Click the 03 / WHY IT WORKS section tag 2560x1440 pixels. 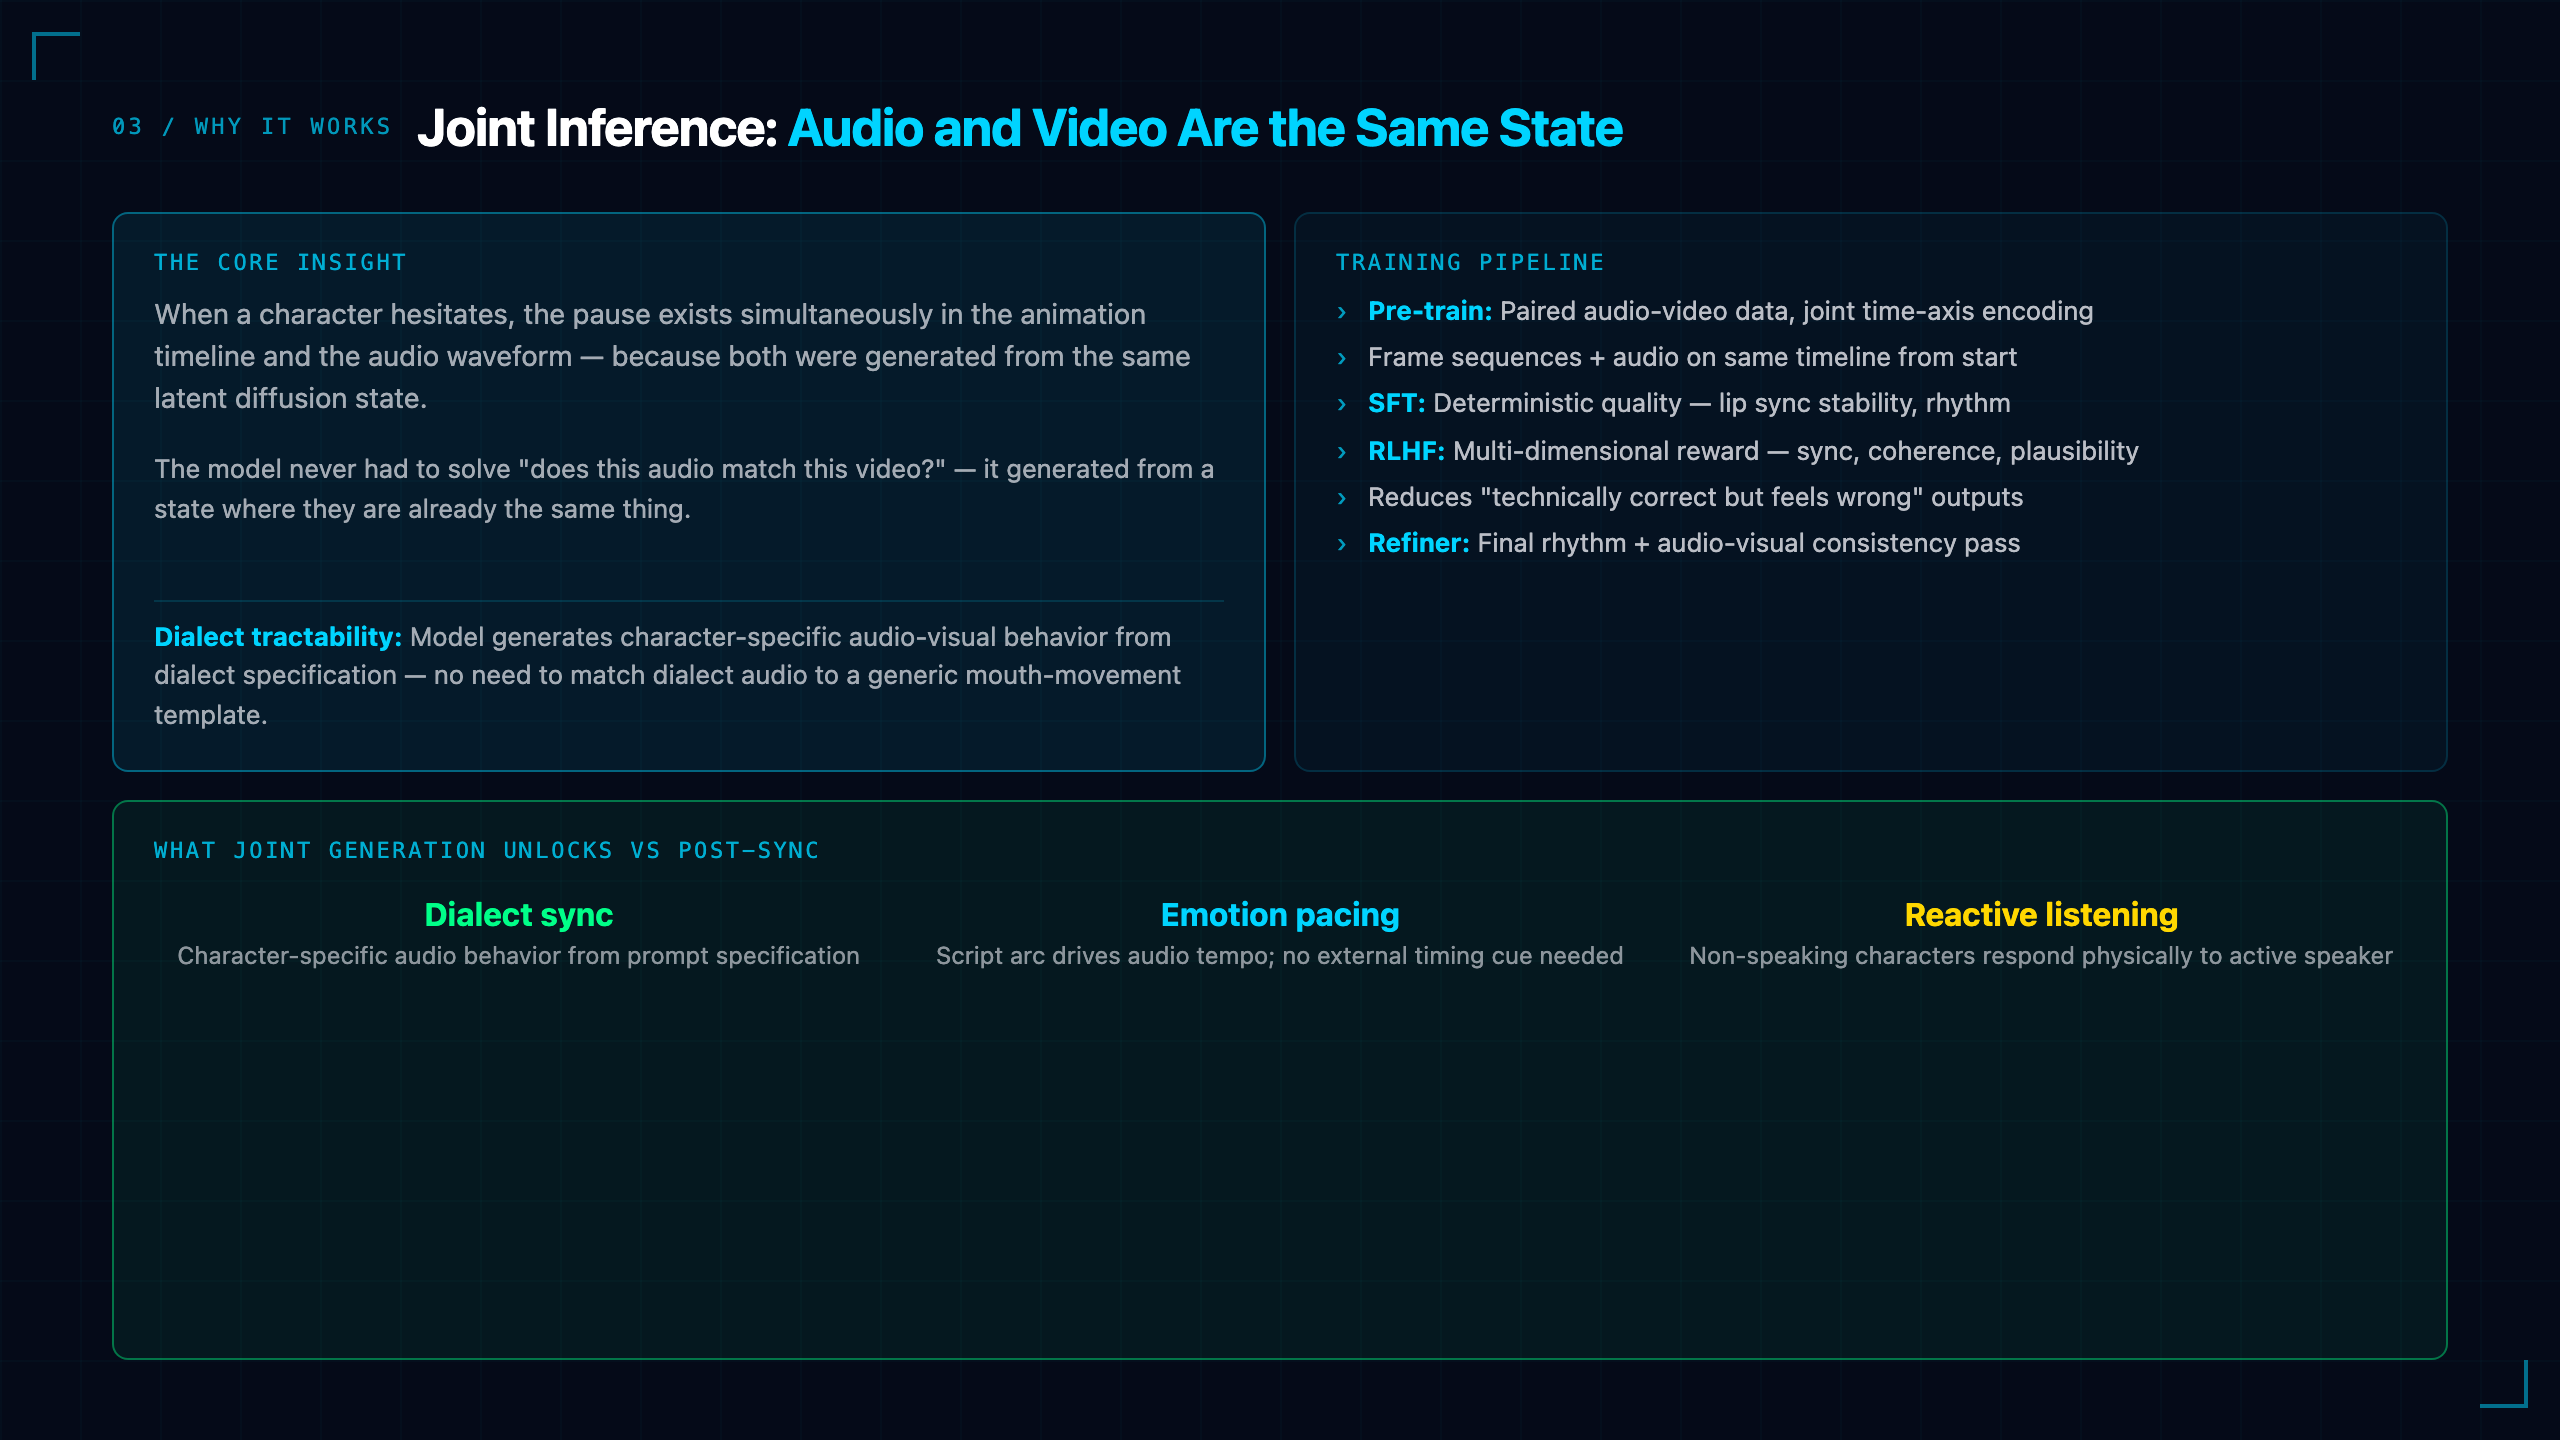coord(251,127)
